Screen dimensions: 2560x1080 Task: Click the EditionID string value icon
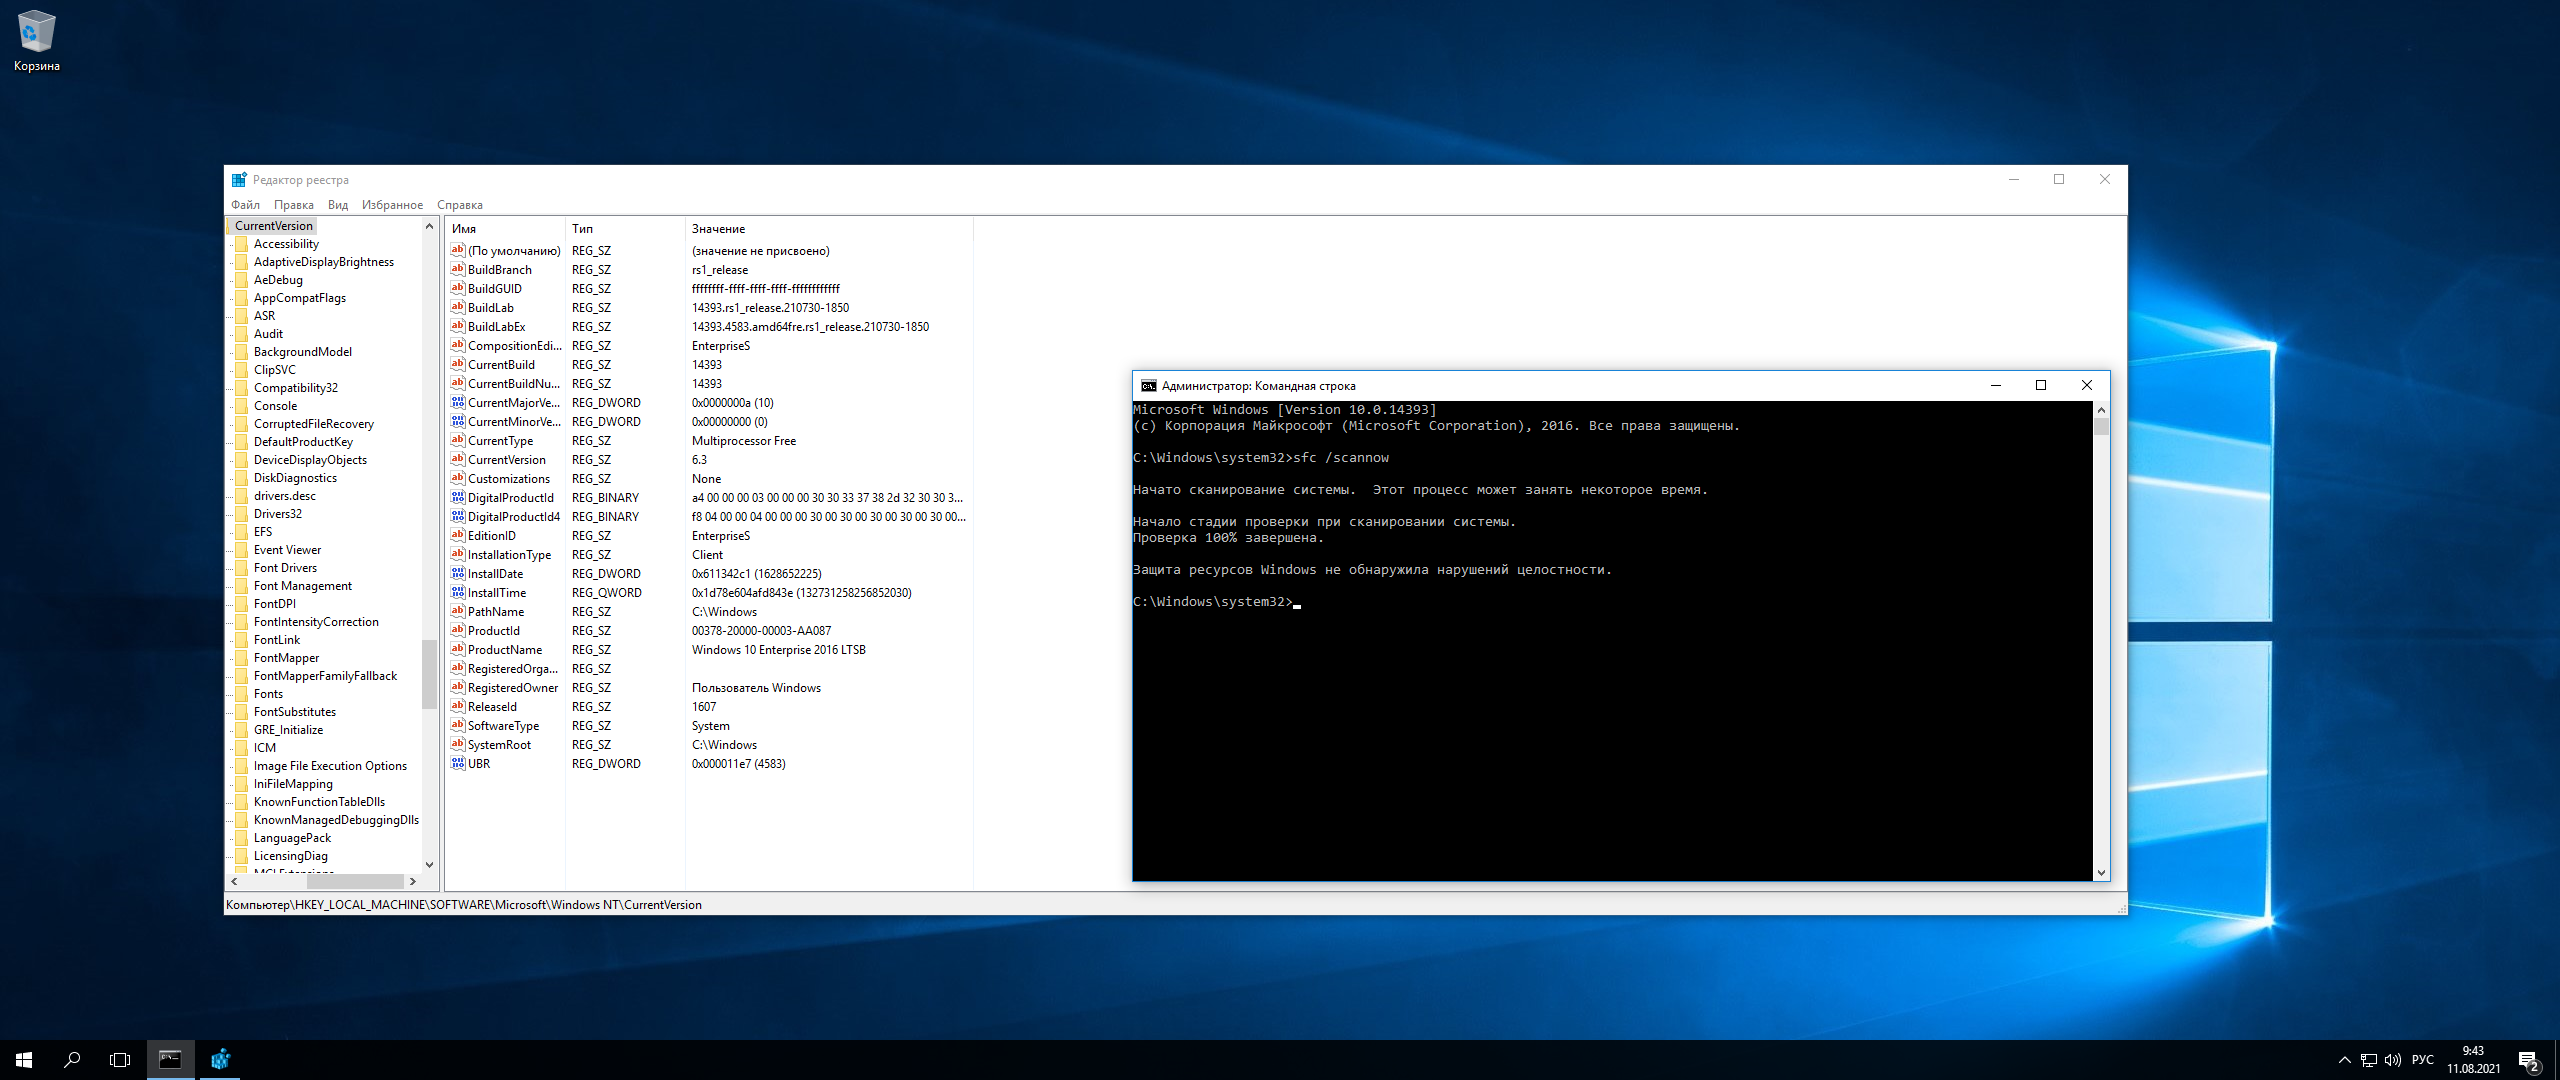click(x=458, y=535)
